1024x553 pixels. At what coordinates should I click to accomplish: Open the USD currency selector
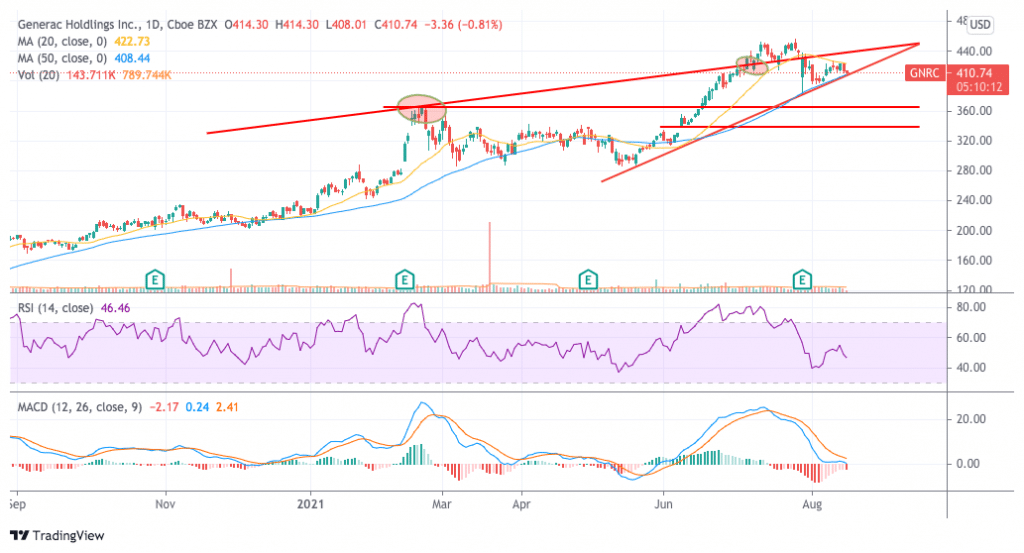coord(980,25)
